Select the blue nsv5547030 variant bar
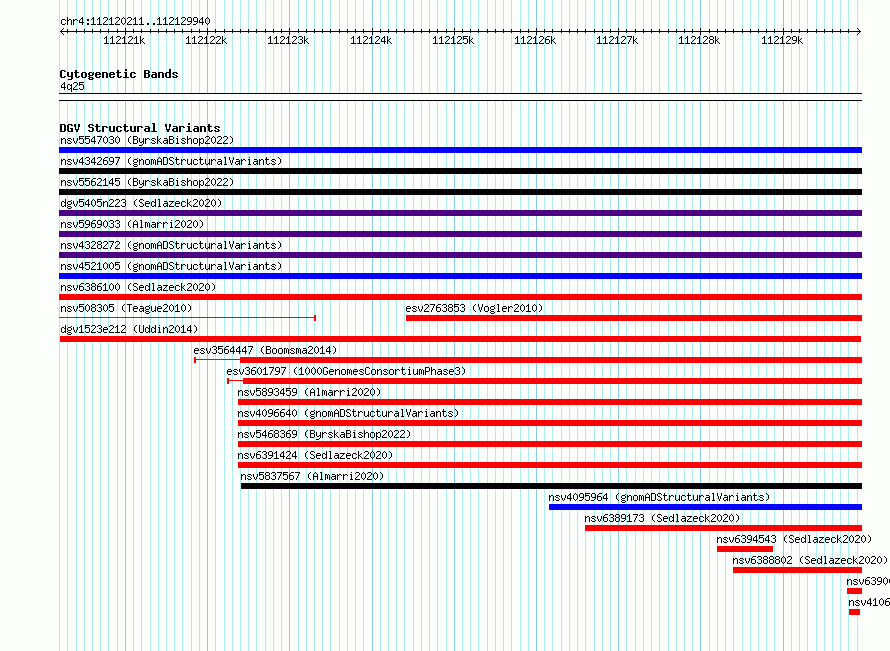890x651 pixels. coord(460,150)
